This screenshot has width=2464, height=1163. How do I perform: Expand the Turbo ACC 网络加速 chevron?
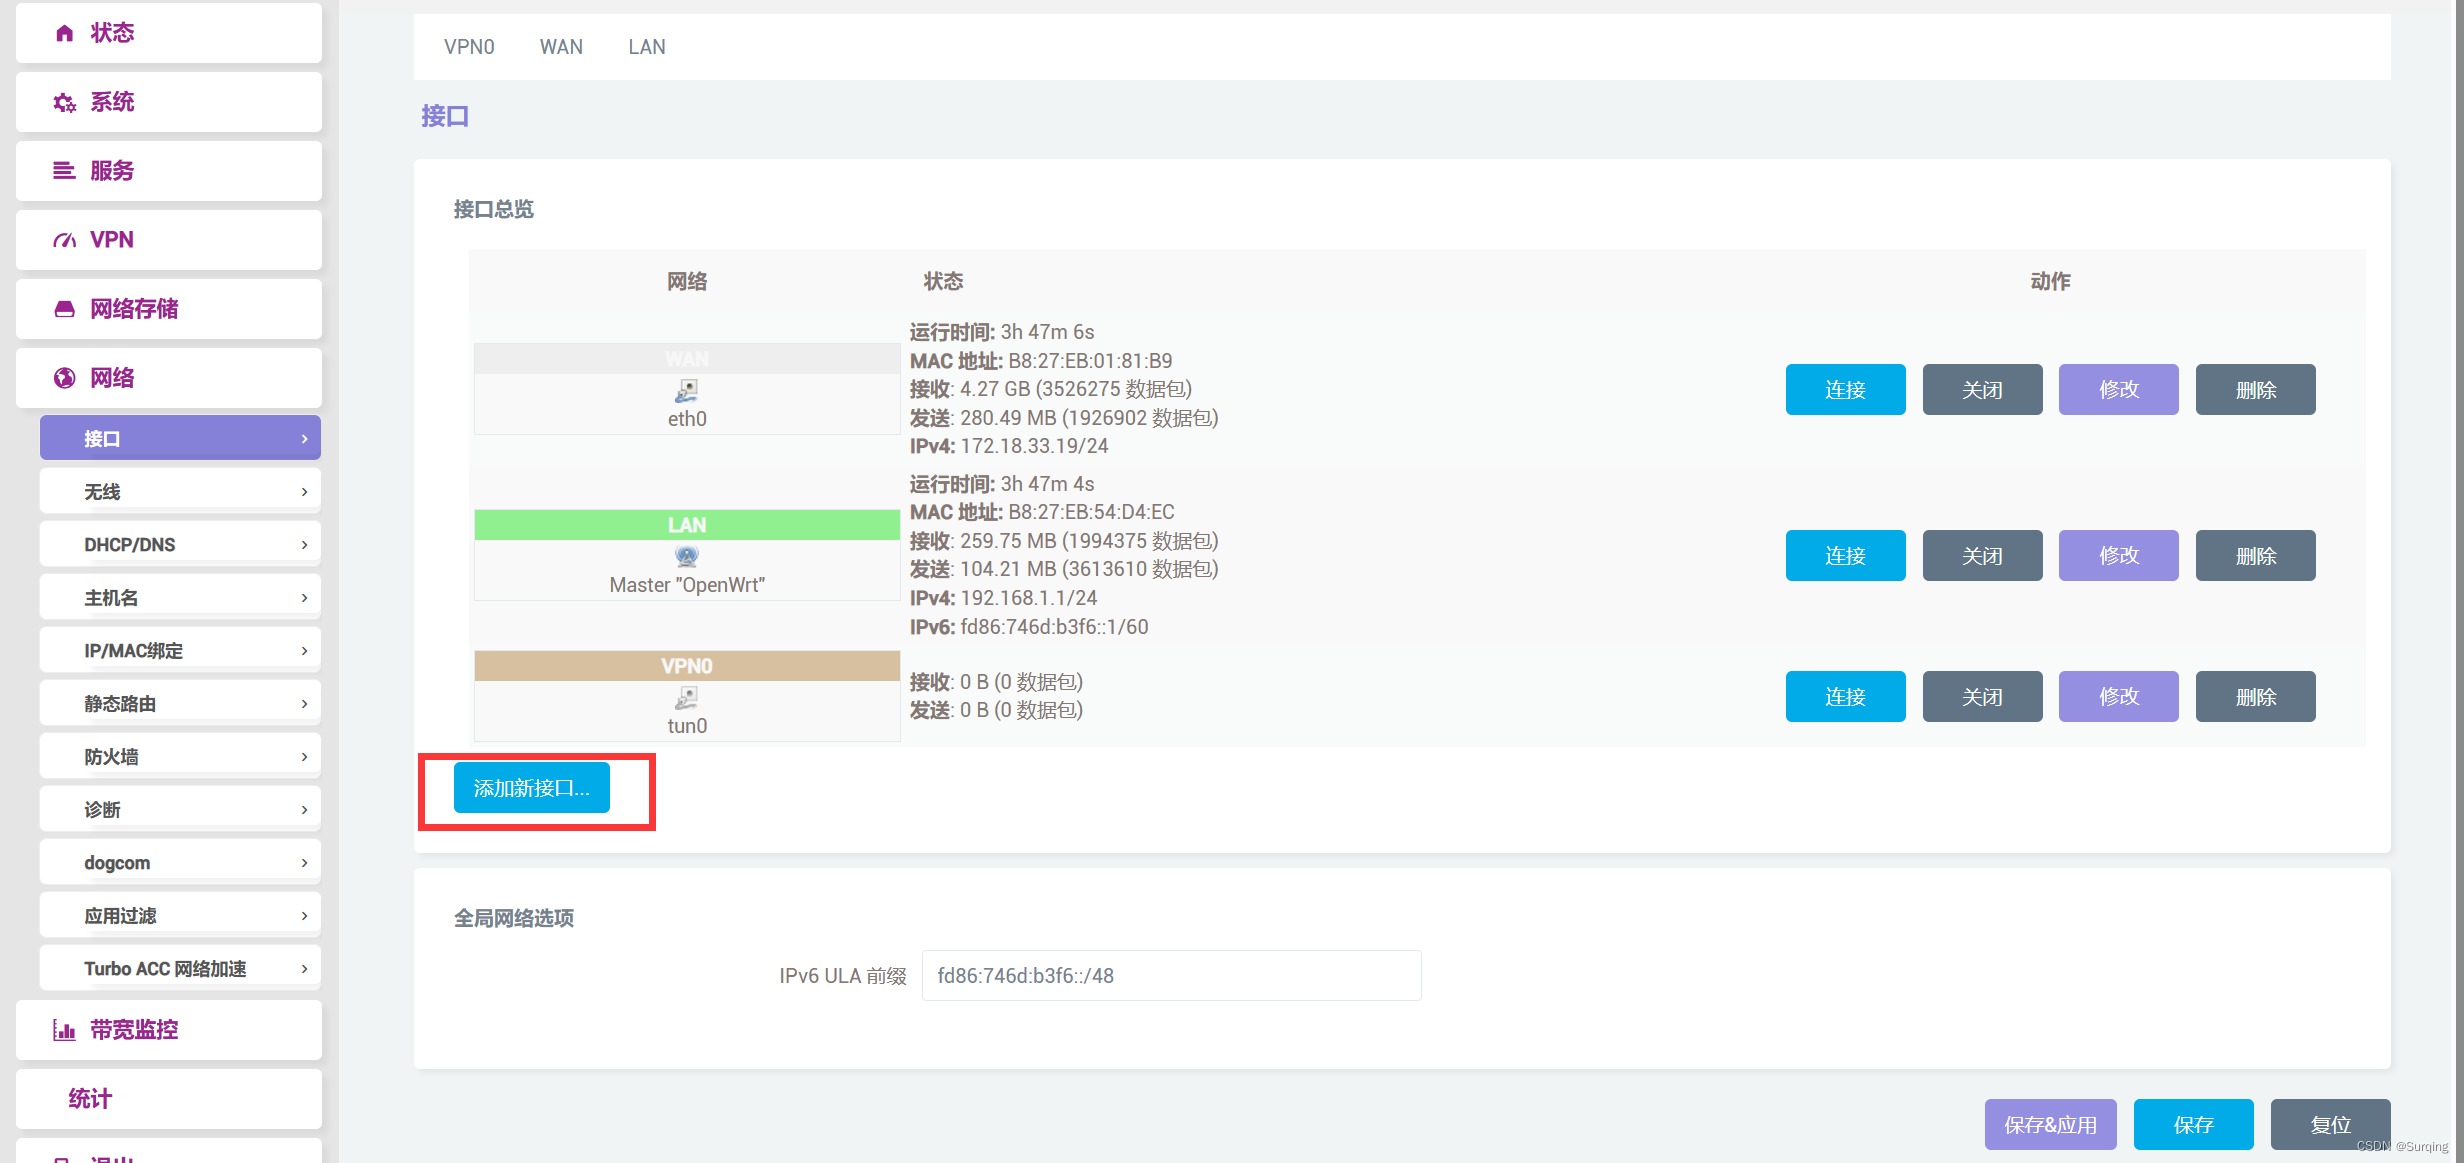click(304, 969)
